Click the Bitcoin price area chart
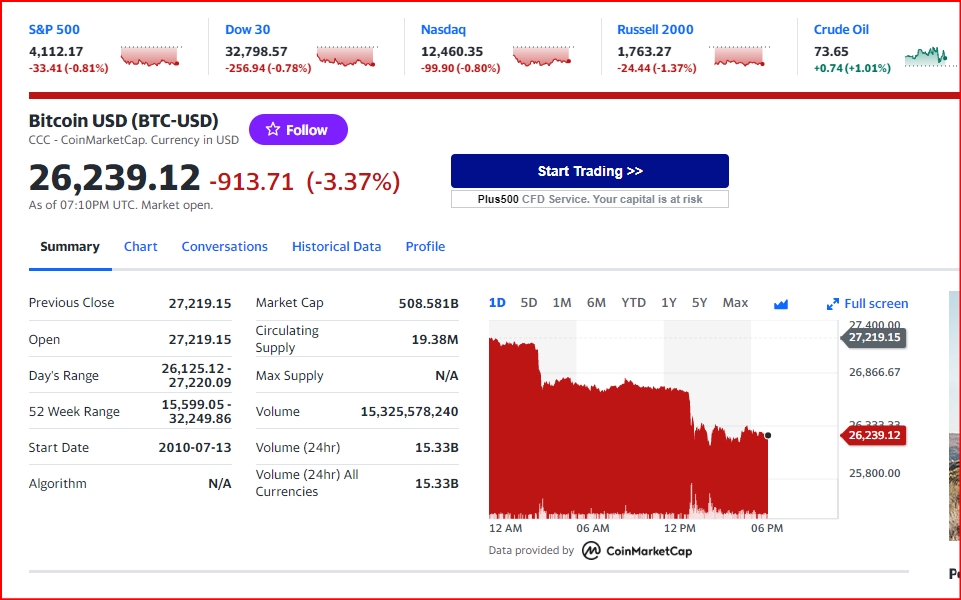 click(x=628, y=427)
